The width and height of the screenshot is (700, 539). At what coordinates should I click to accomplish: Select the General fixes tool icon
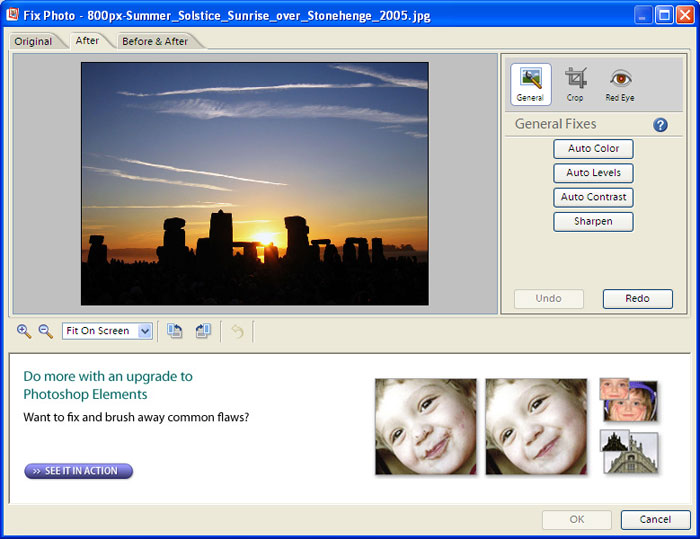(x=530, y=84)
